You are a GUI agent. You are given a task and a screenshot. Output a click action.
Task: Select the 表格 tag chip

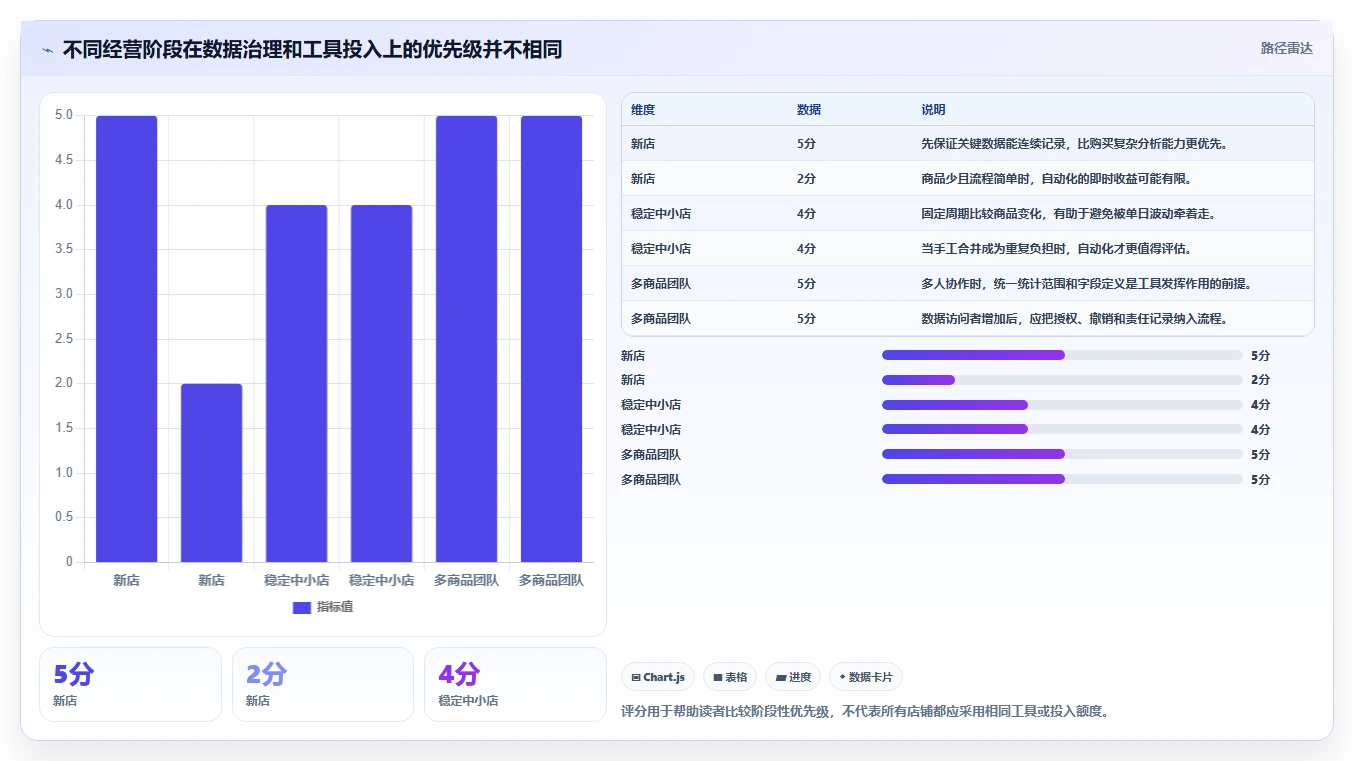tap(730, 677)
